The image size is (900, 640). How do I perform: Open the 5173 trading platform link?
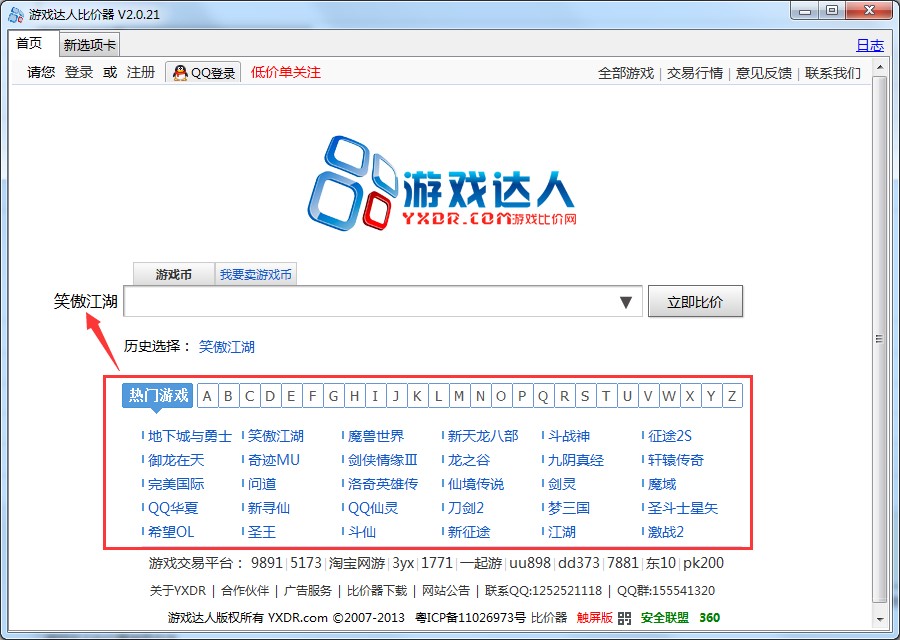click(x=306, y=563)
